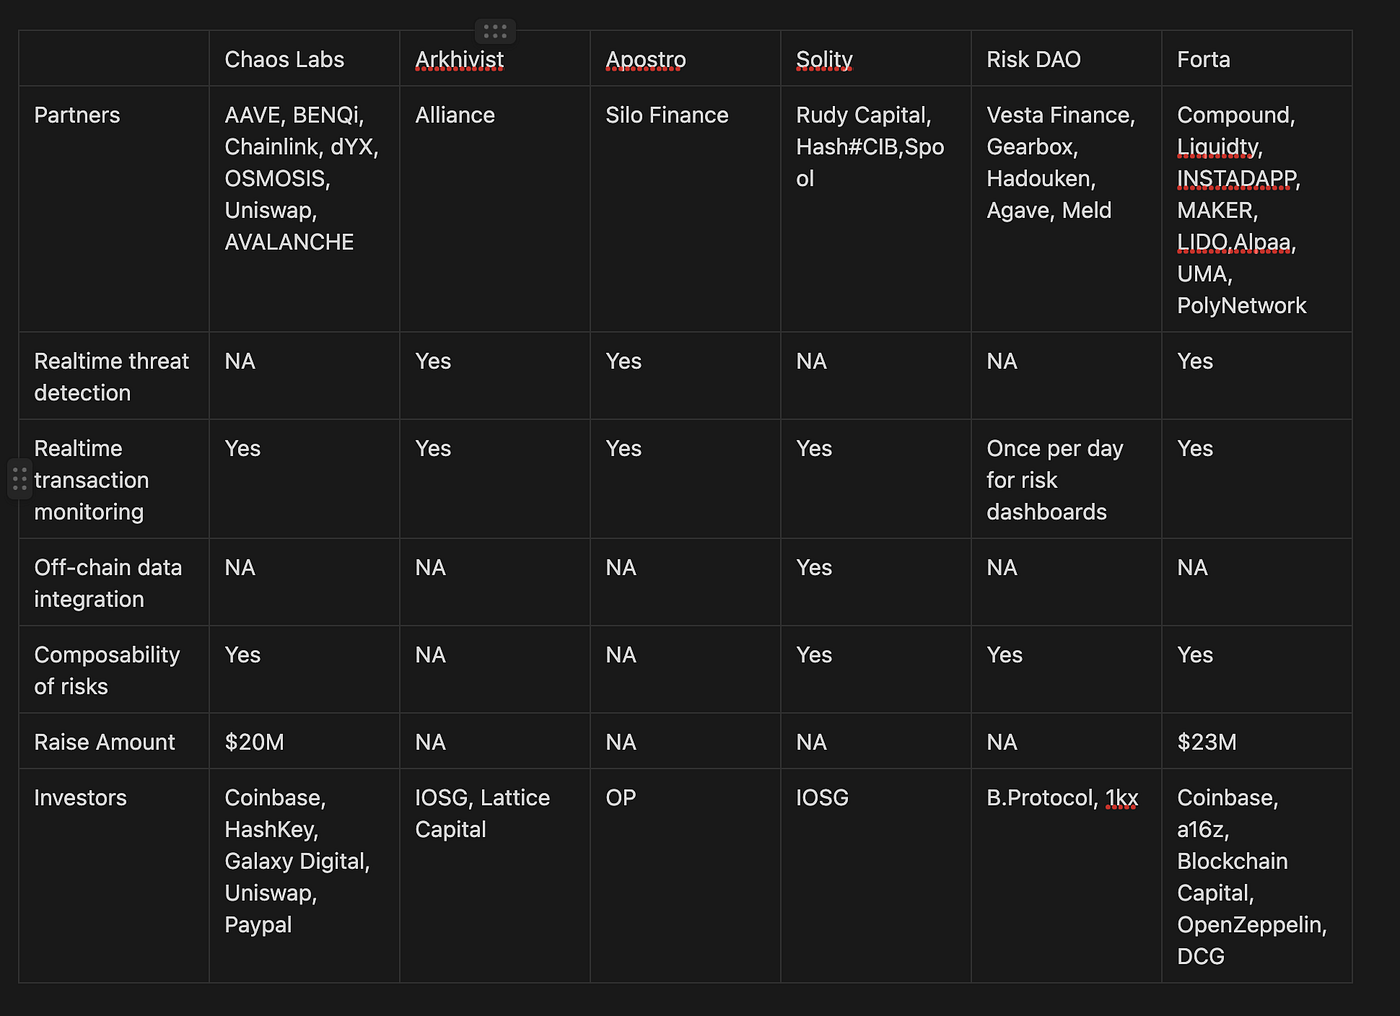Click the row drag handle beside Realtime transaction monitoring
Screen dimensions: 1400x1016
point(20,479)
